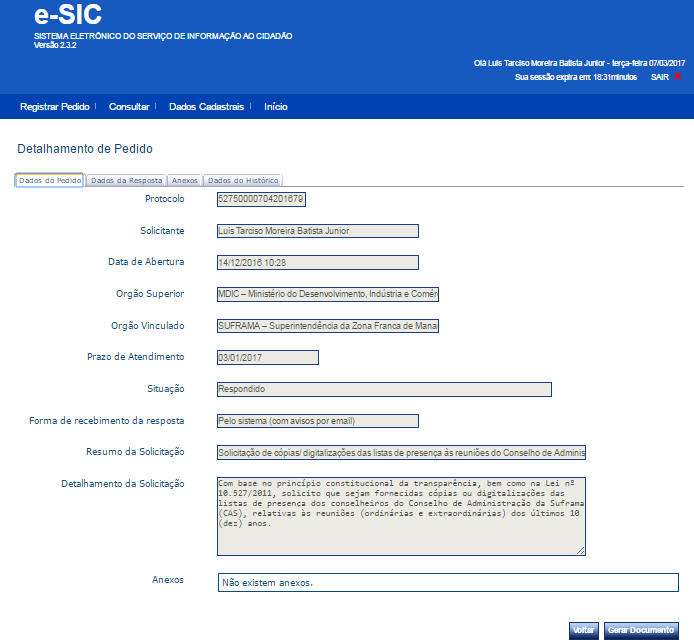The height and width of the screenshot is (643, 694).
Task: Click the 'Não existem anexos.' text
Action: click(x=267, y=583)
